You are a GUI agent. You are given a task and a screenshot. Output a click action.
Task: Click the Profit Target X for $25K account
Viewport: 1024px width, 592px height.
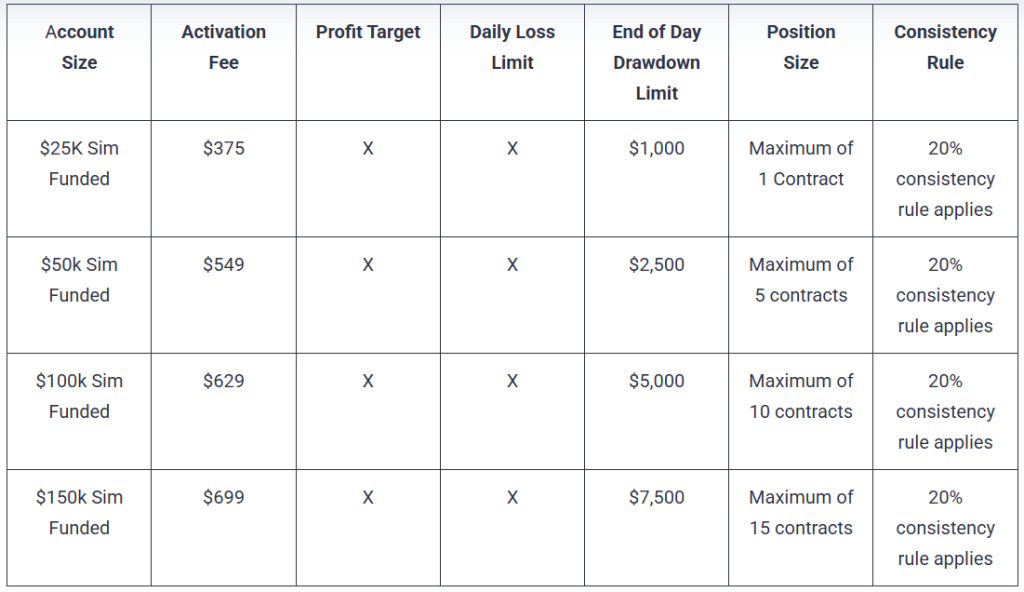click(x=368, y=149)
